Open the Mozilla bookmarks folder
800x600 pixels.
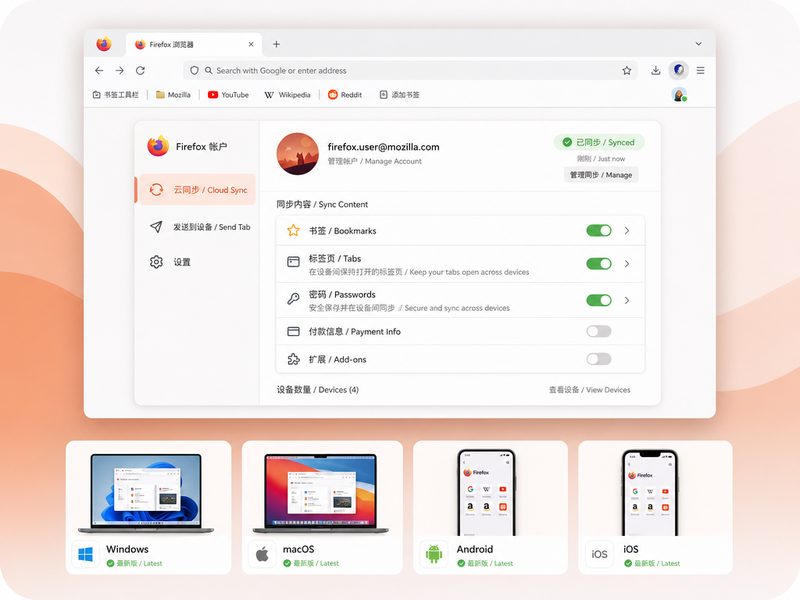(173, 95)
